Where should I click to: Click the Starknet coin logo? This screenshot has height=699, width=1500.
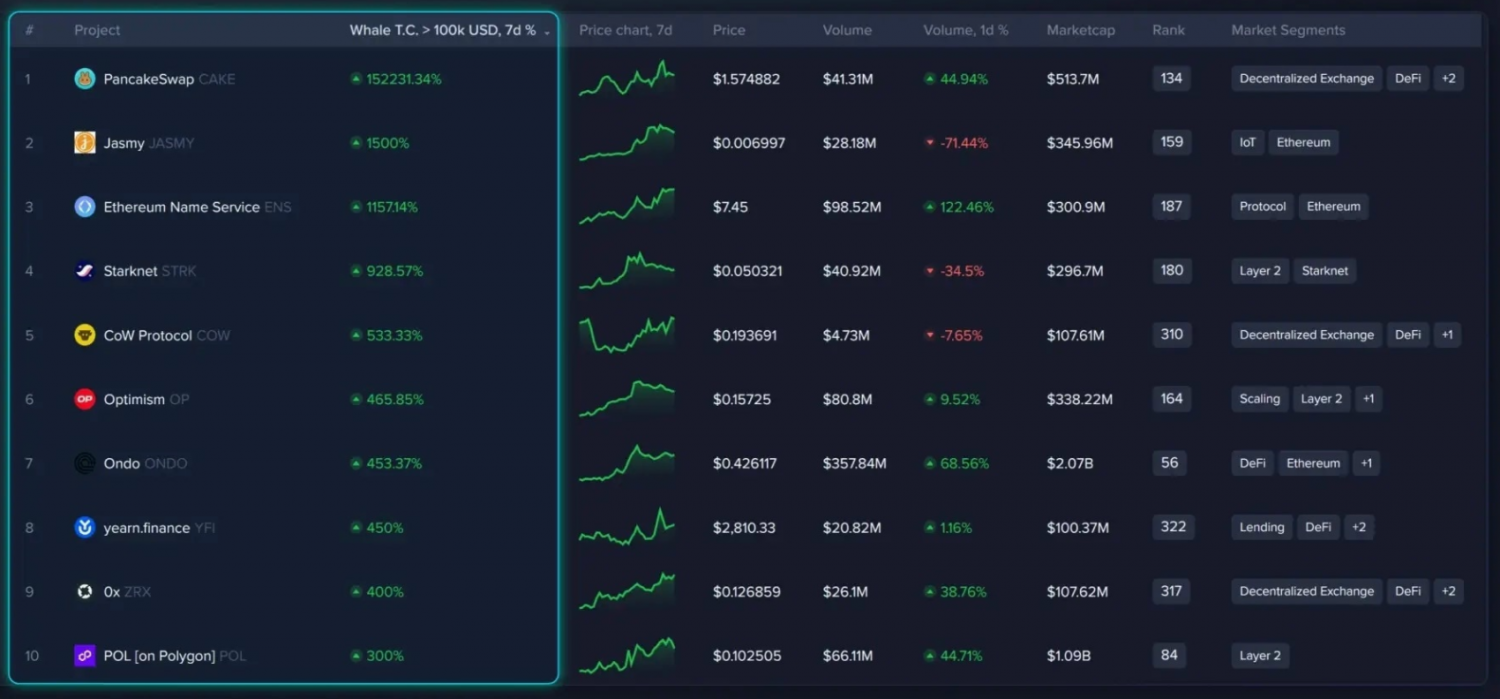click(85, 271)
